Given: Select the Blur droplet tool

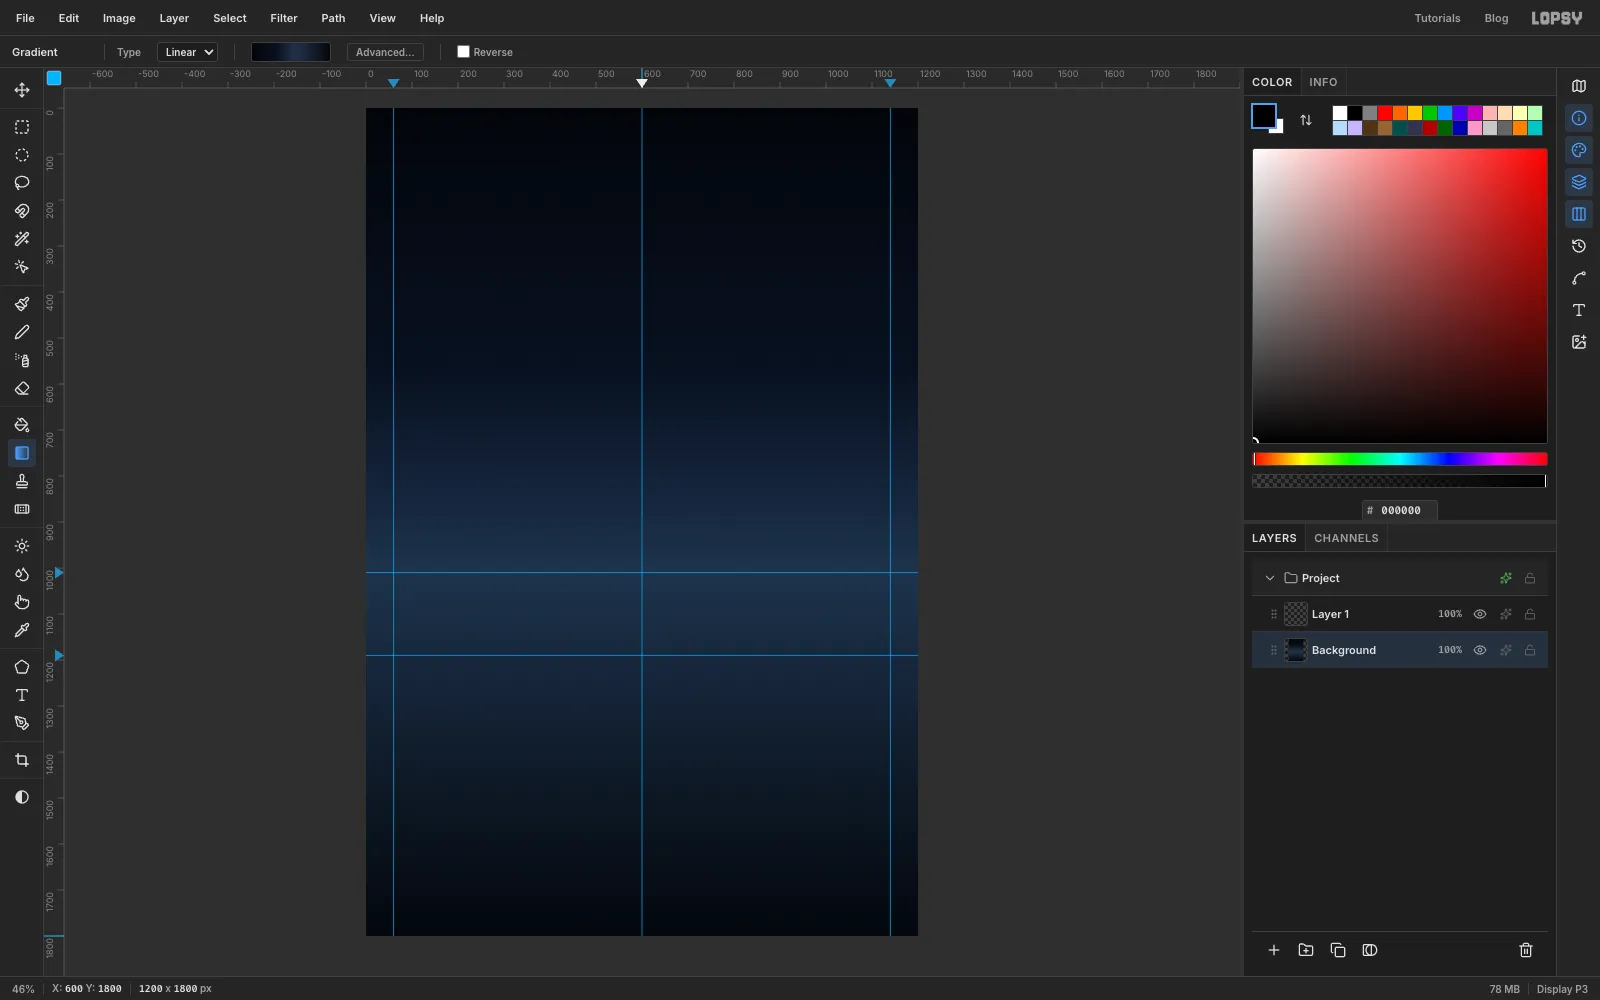Looking at the screenshot, I should (22, 574).
